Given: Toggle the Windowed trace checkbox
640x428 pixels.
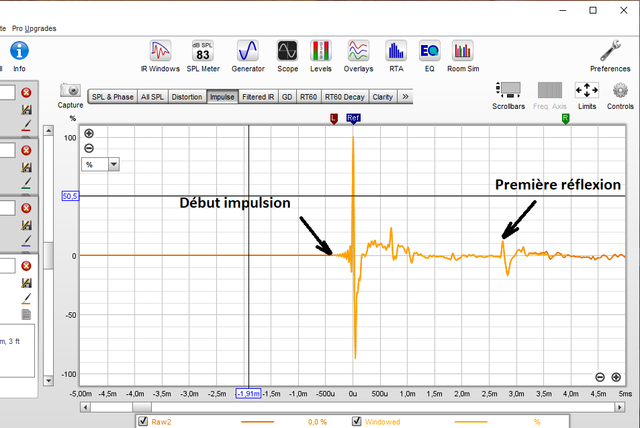Looking at the screenshot, I should click(356, 421).
